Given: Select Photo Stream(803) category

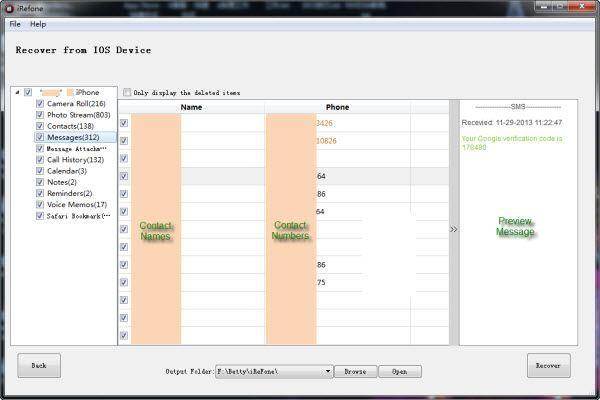Looking at the screenshot, I should [x=78, y=115].
